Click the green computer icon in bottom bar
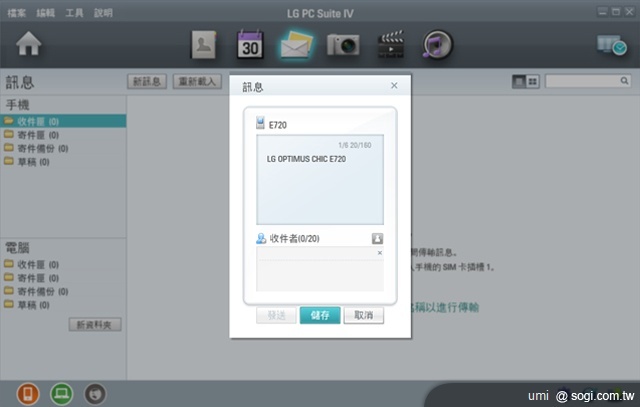Viewport: 640px width, 407px height. (62, 394)
